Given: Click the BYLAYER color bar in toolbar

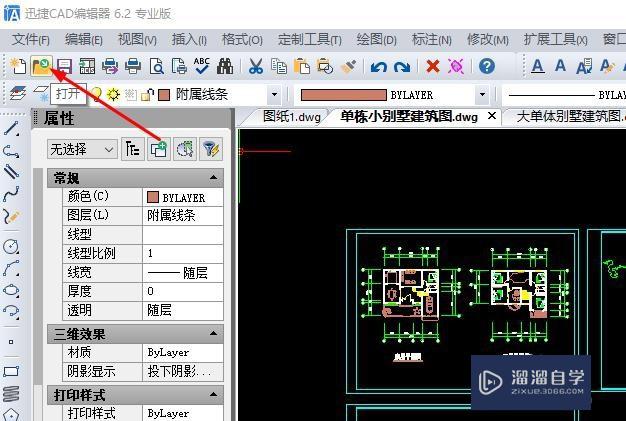Looking at the screenshot, I should (344, 95).
